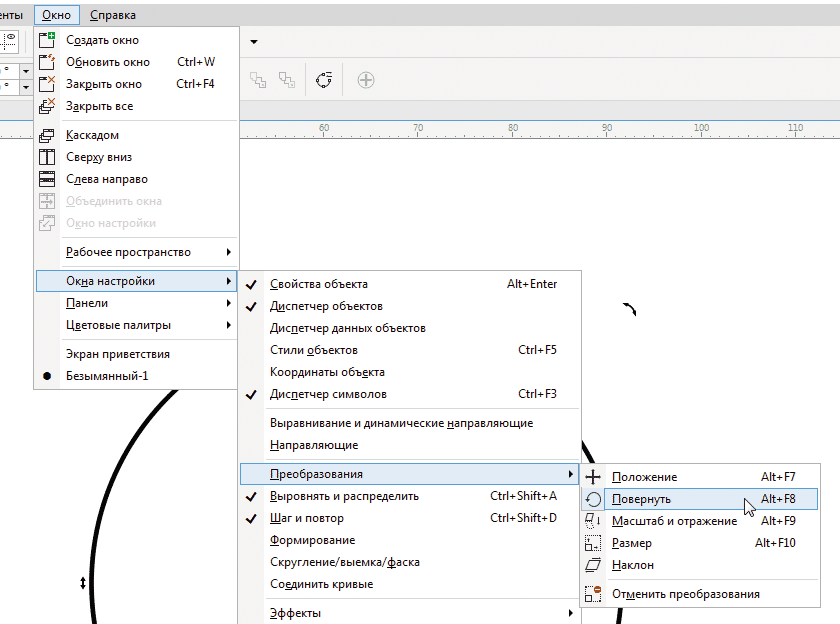Click the convert-to-curves toolbar icon

(324, 80)
